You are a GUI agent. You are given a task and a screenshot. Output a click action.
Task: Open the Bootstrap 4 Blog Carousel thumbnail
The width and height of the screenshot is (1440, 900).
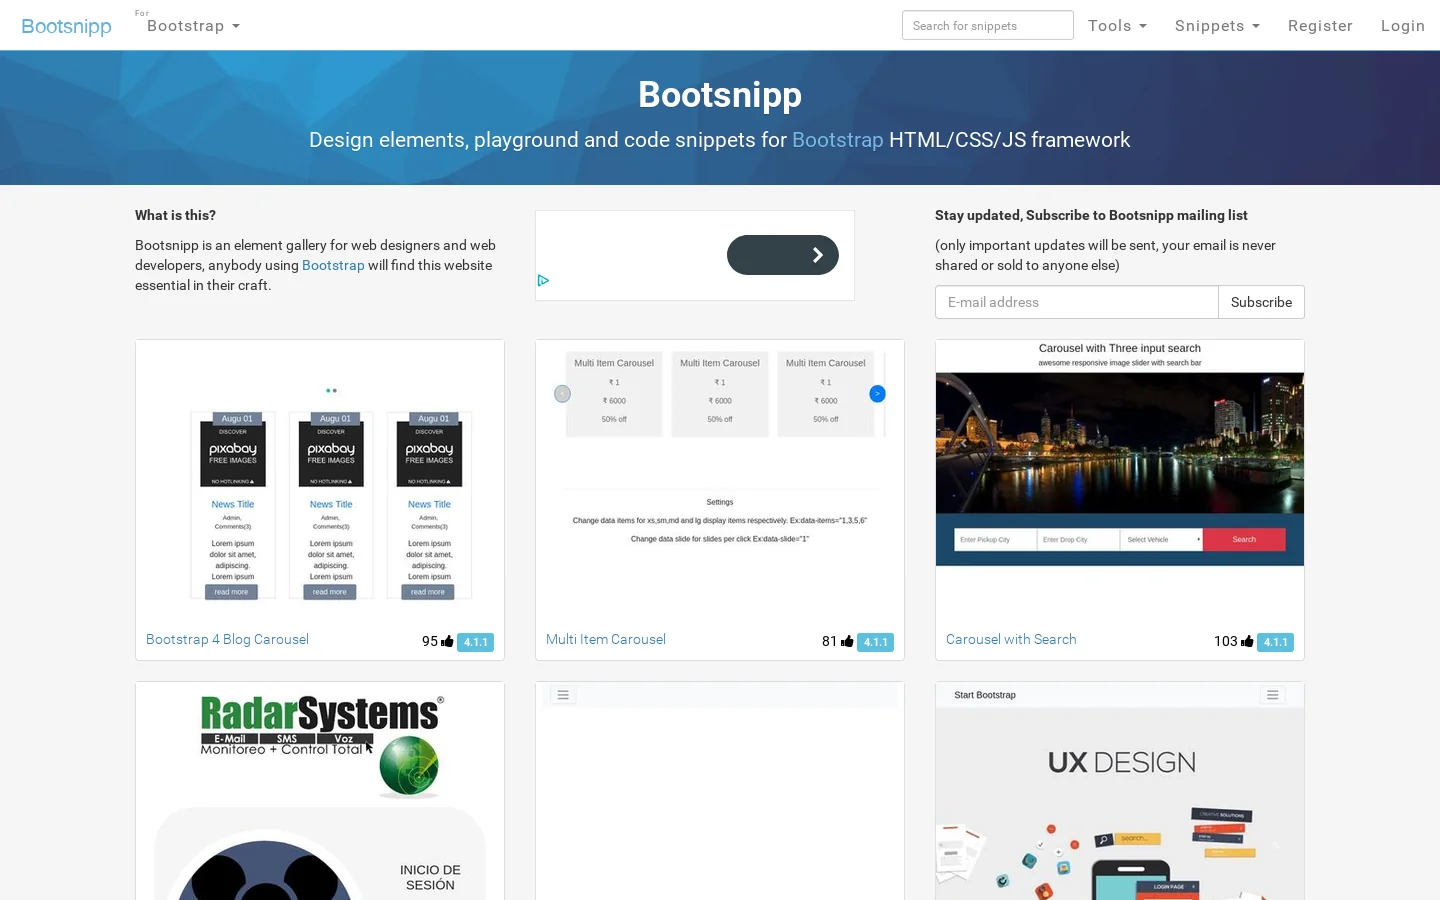coord(320,480)
